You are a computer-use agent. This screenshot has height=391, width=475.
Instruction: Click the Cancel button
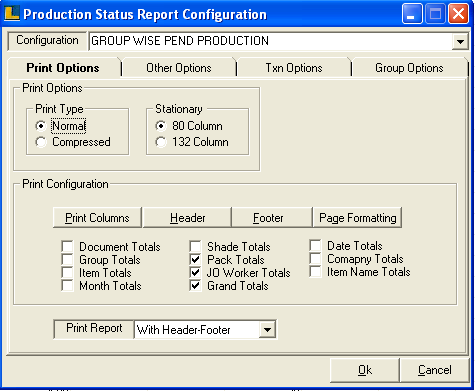(x=434, y=370)
